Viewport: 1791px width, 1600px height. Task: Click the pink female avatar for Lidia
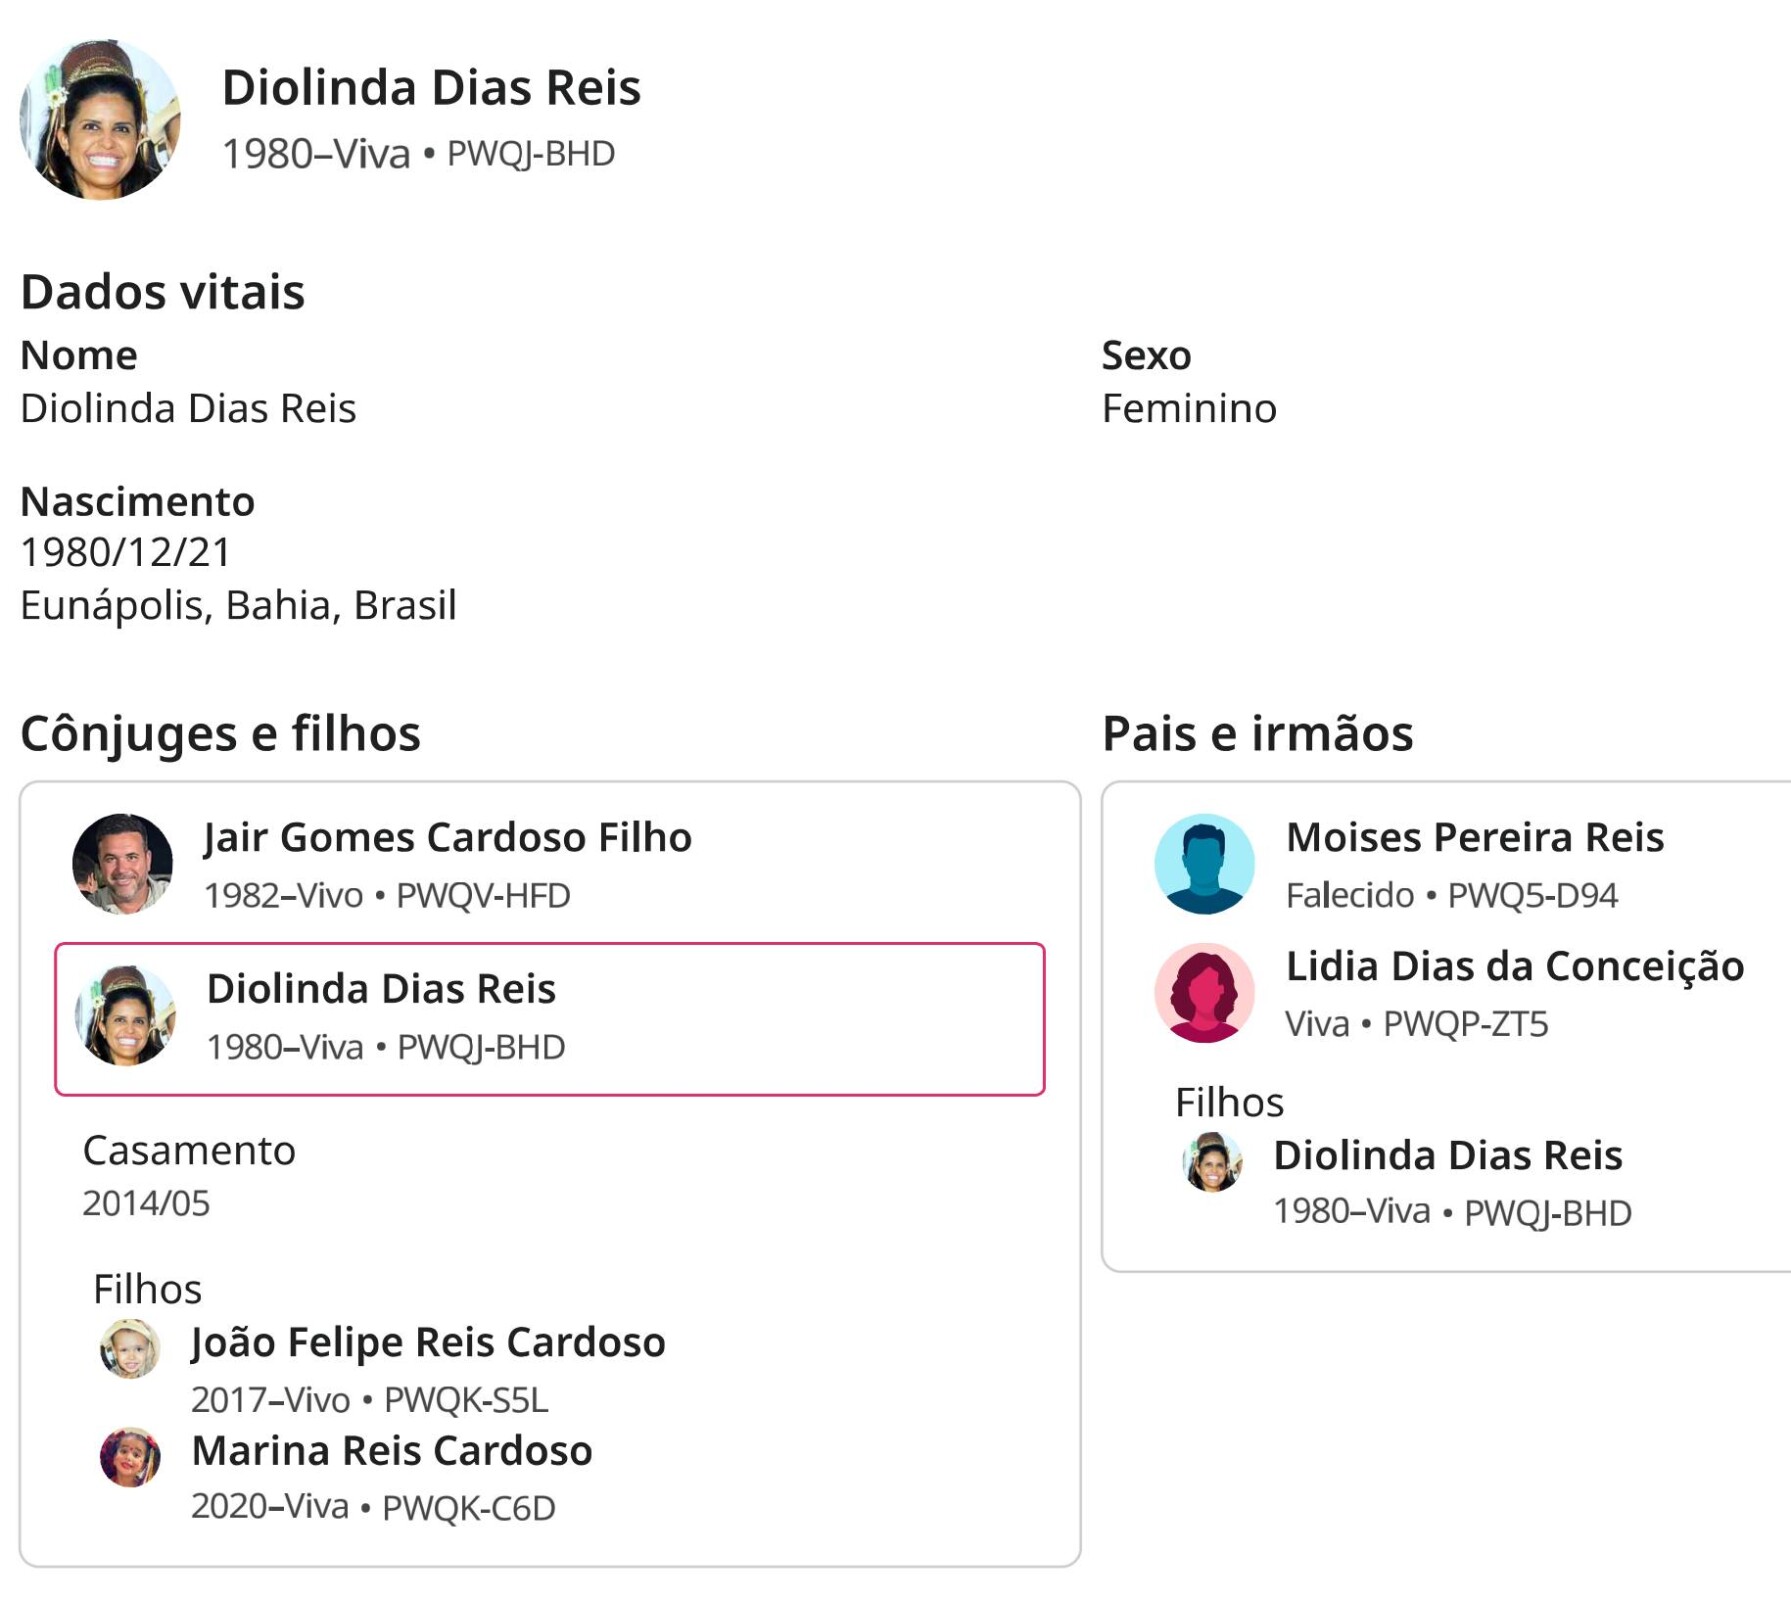click(1204, 993)
